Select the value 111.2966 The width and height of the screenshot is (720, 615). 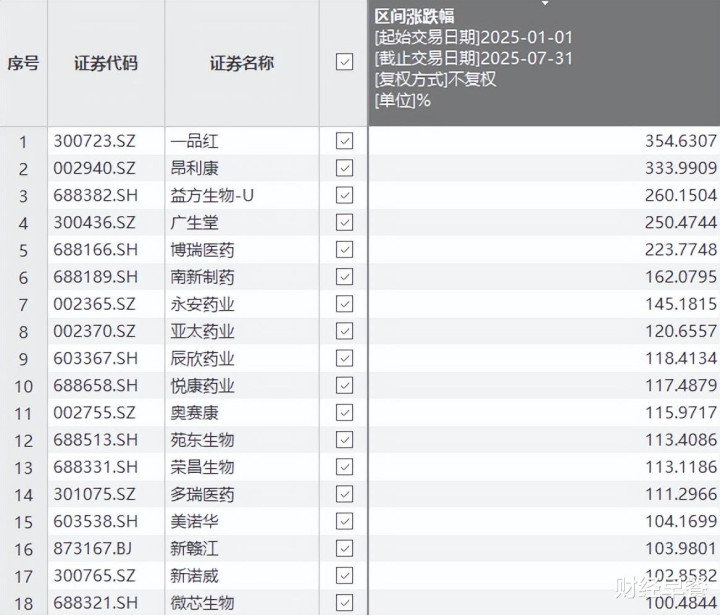(681, 494)
